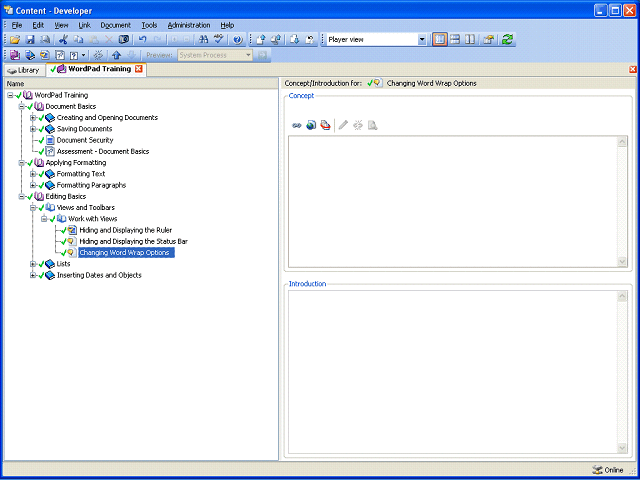This screenshot has width=640, height=480.
Task: Click the green Refresh arrows icon
Action: coord(507,40)
